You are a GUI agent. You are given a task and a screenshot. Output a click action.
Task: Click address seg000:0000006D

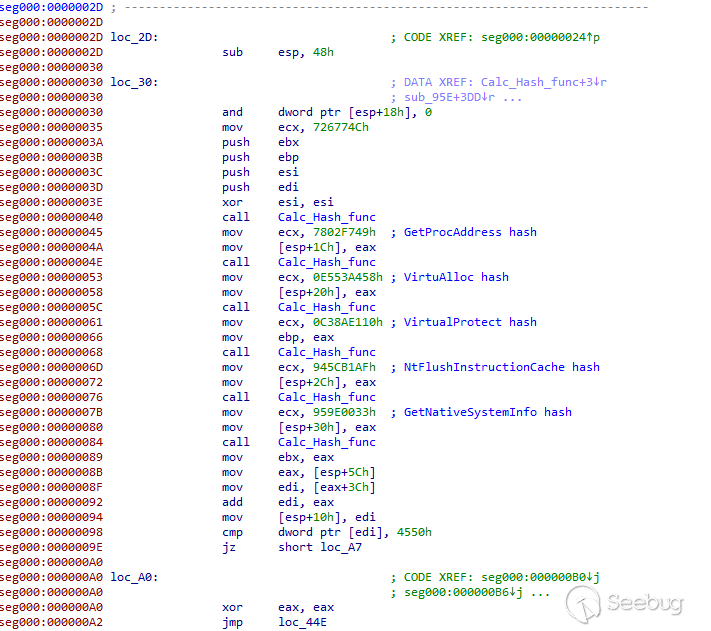click(51, 367)
